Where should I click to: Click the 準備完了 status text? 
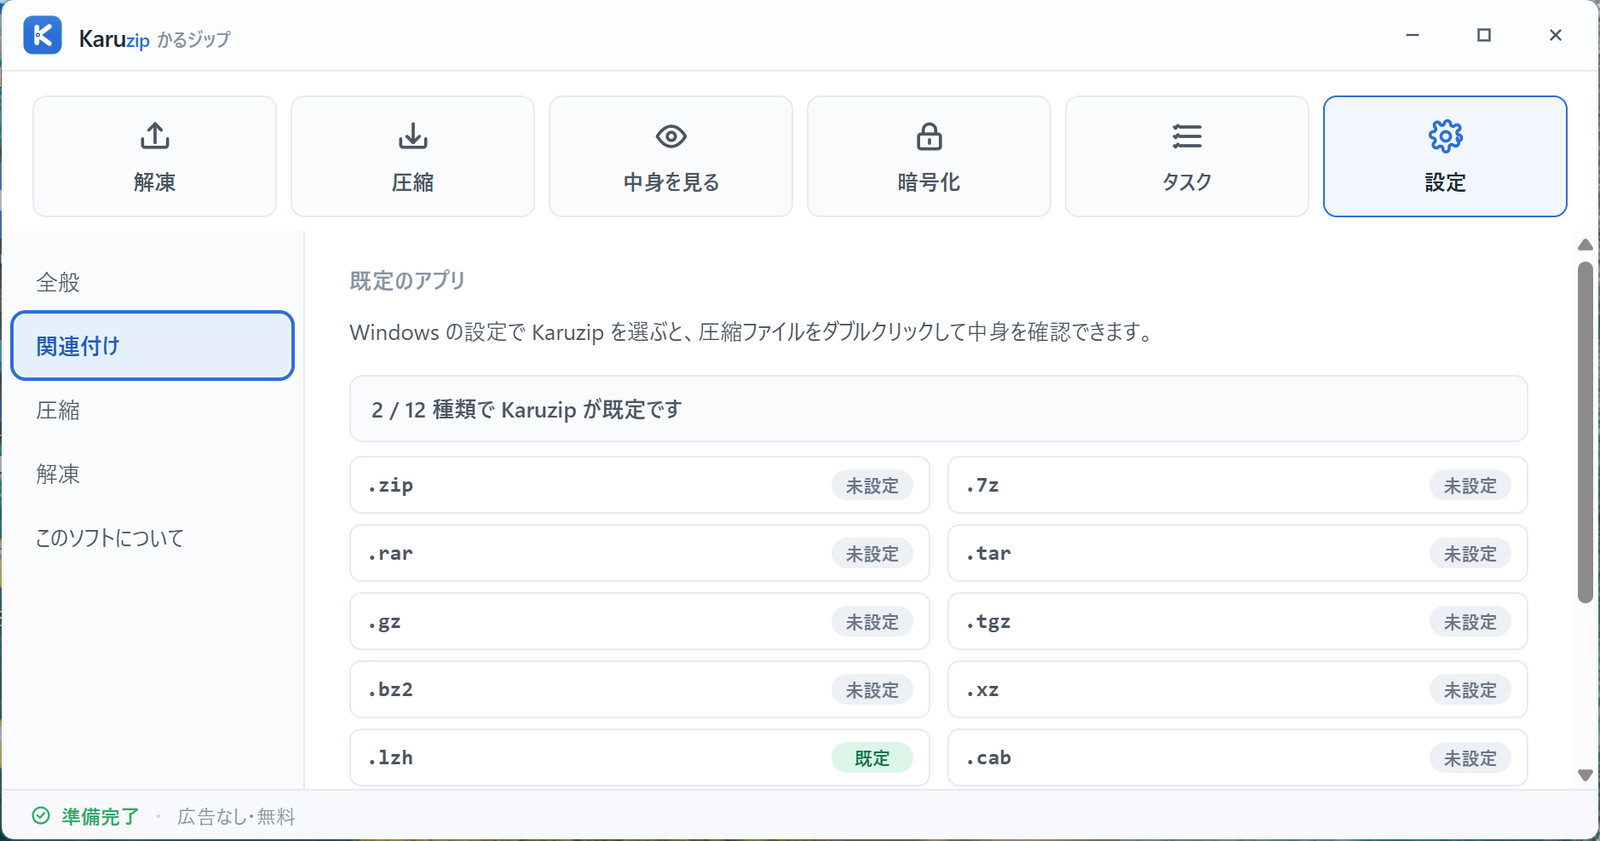100,816
